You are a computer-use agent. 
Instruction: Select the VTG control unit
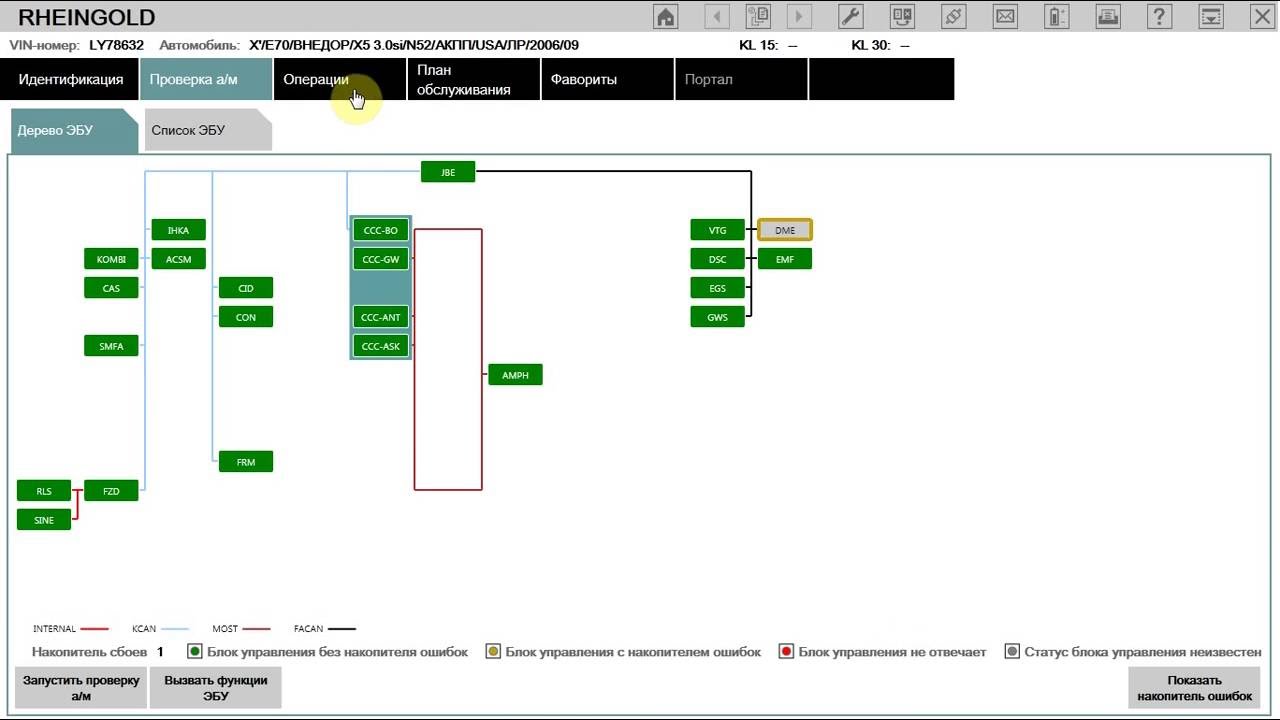(x=718, y=230)
